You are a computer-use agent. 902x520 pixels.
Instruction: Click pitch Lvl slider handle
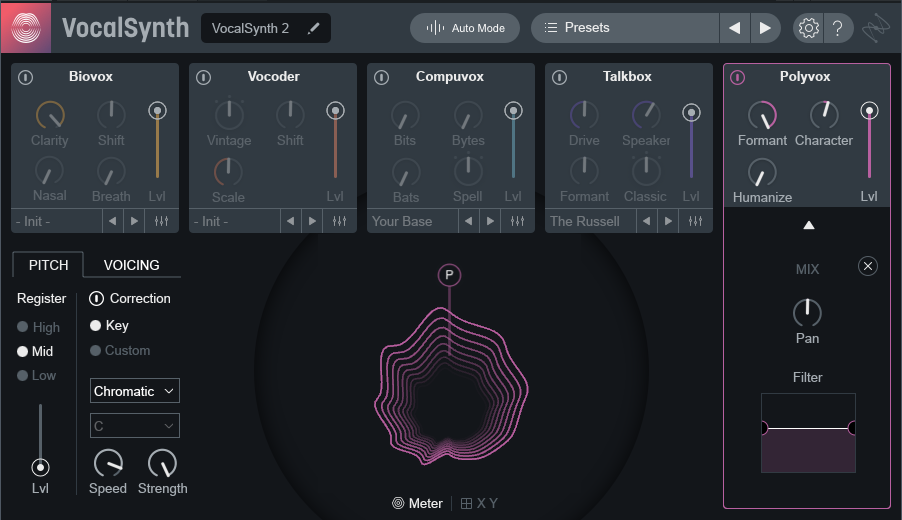pyautogui.click(x=40, y=468)
